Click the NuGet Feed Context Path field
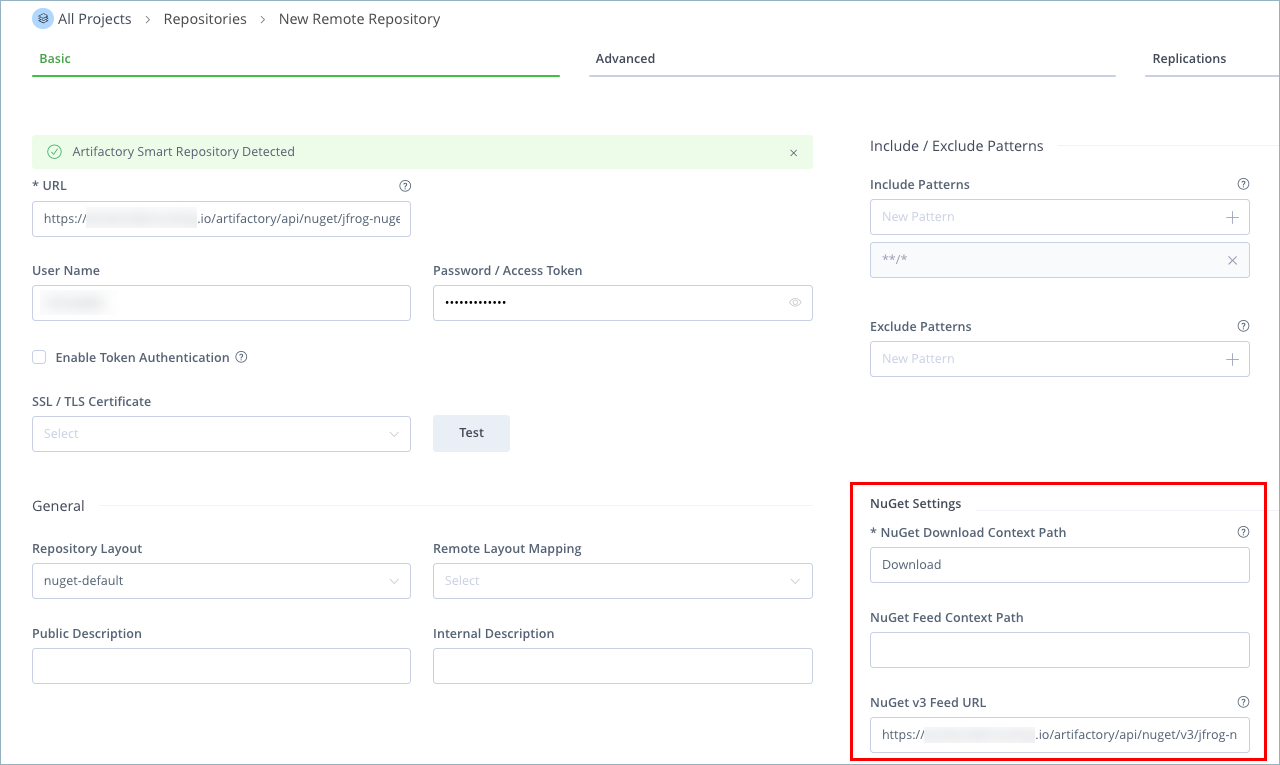Image resolution: width=1280 pixels, height=765 pixels. [x=1060, y=650]
